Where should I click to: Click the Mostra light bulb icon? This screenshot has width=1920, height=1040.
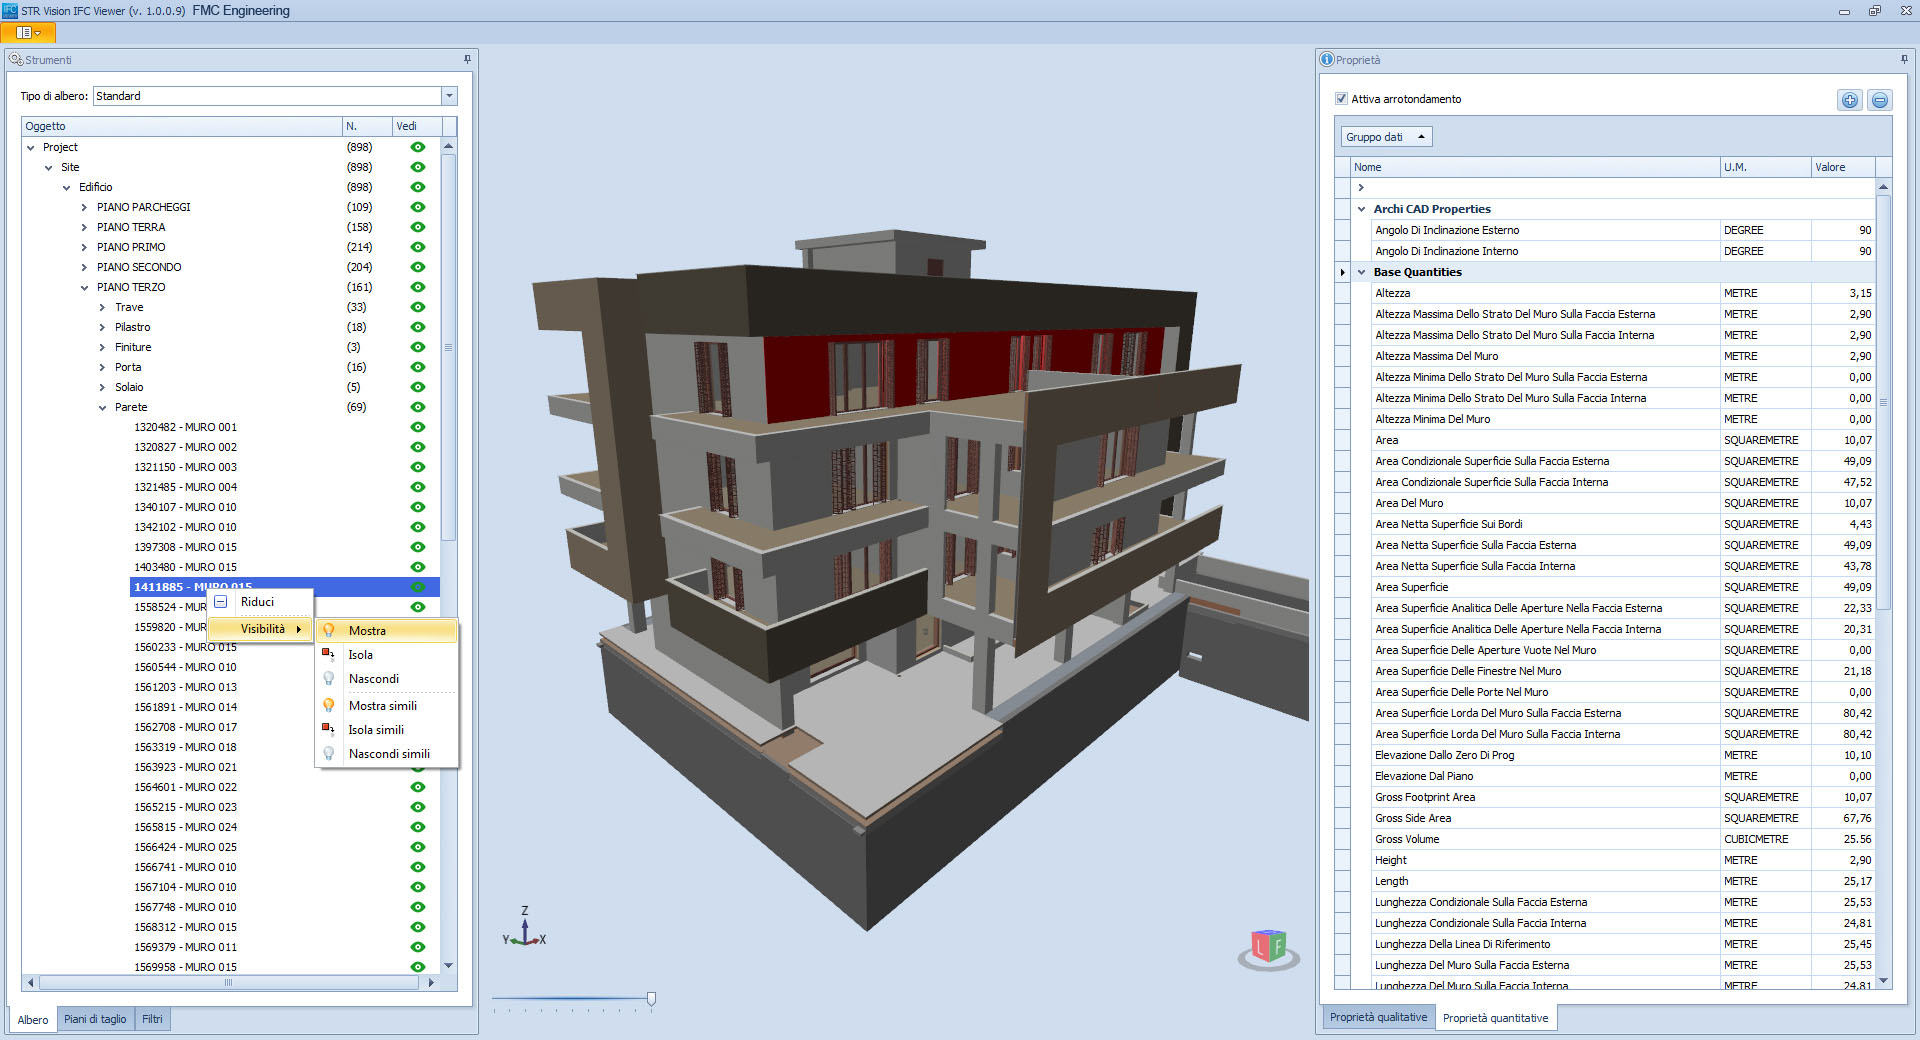(x=328, y=631)
